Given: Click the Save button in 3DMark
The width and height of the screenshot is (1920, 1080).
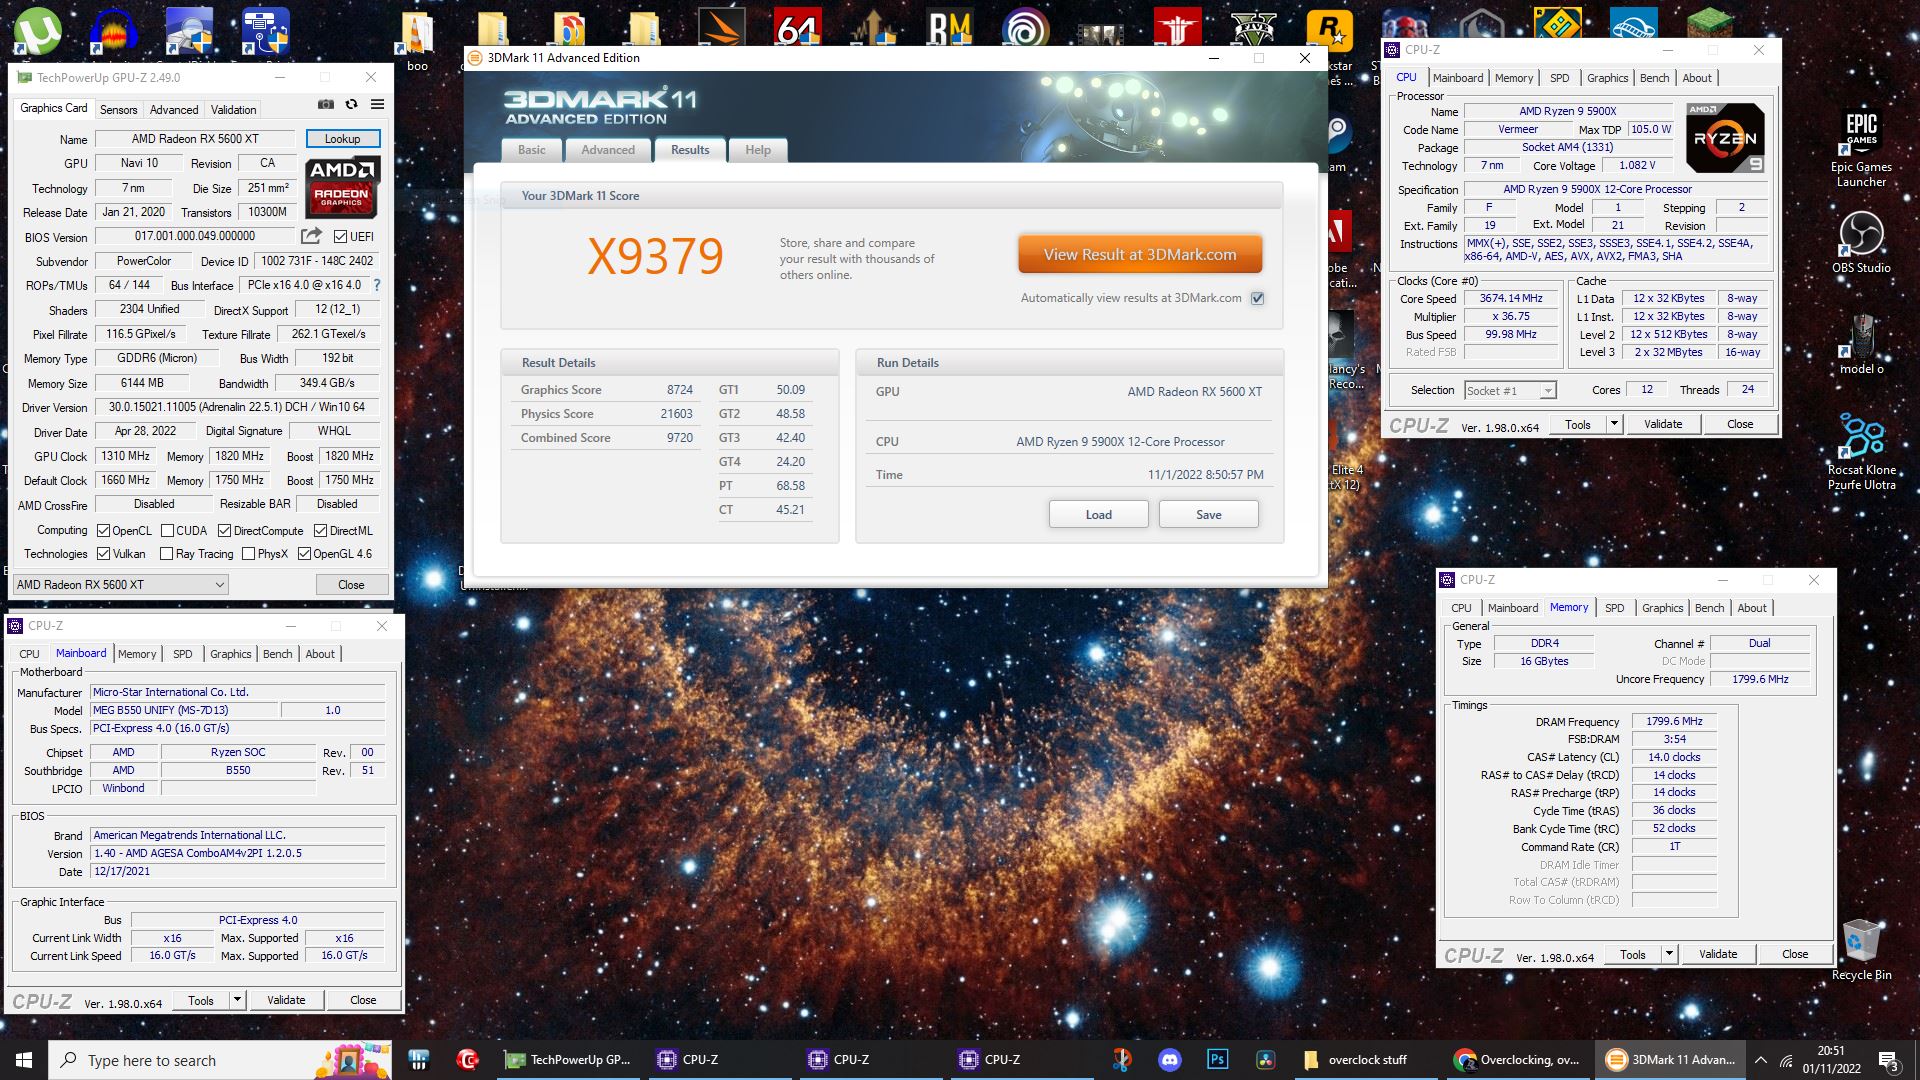Looking at the screenshot, I should (x=1208, y=515).
